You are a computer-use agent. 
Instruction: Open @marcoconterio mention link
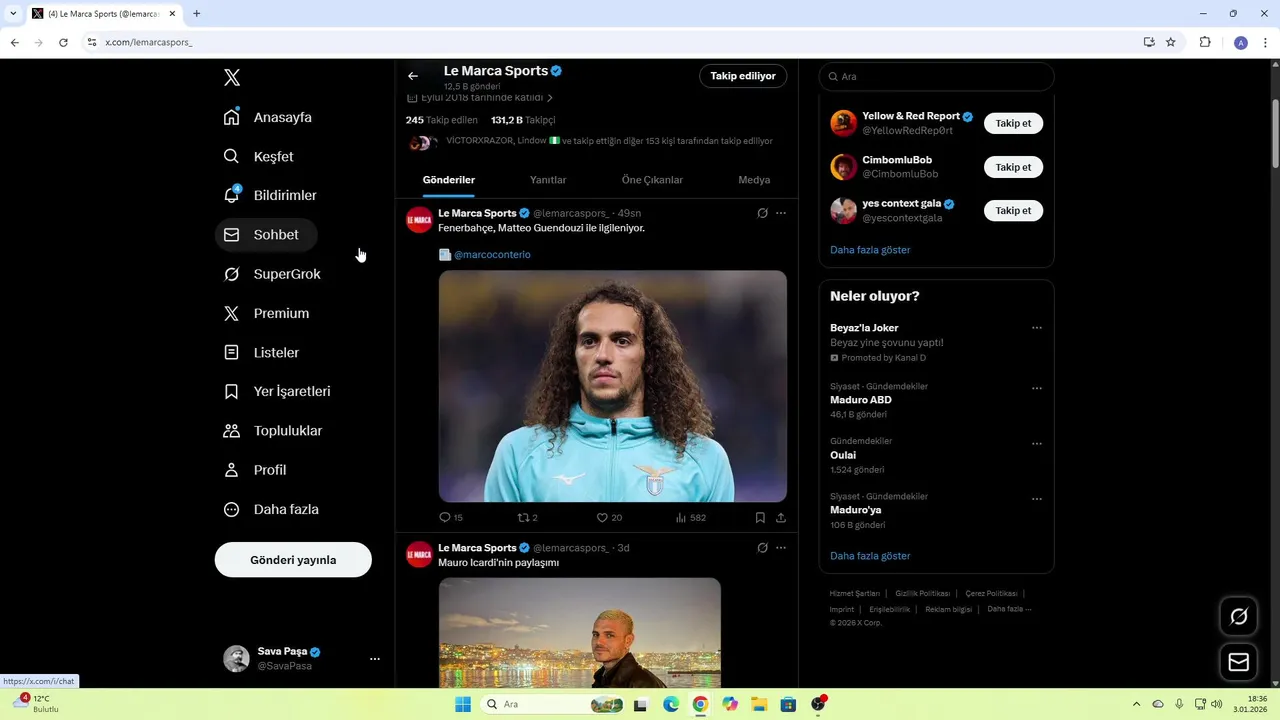tap(492, 255)
